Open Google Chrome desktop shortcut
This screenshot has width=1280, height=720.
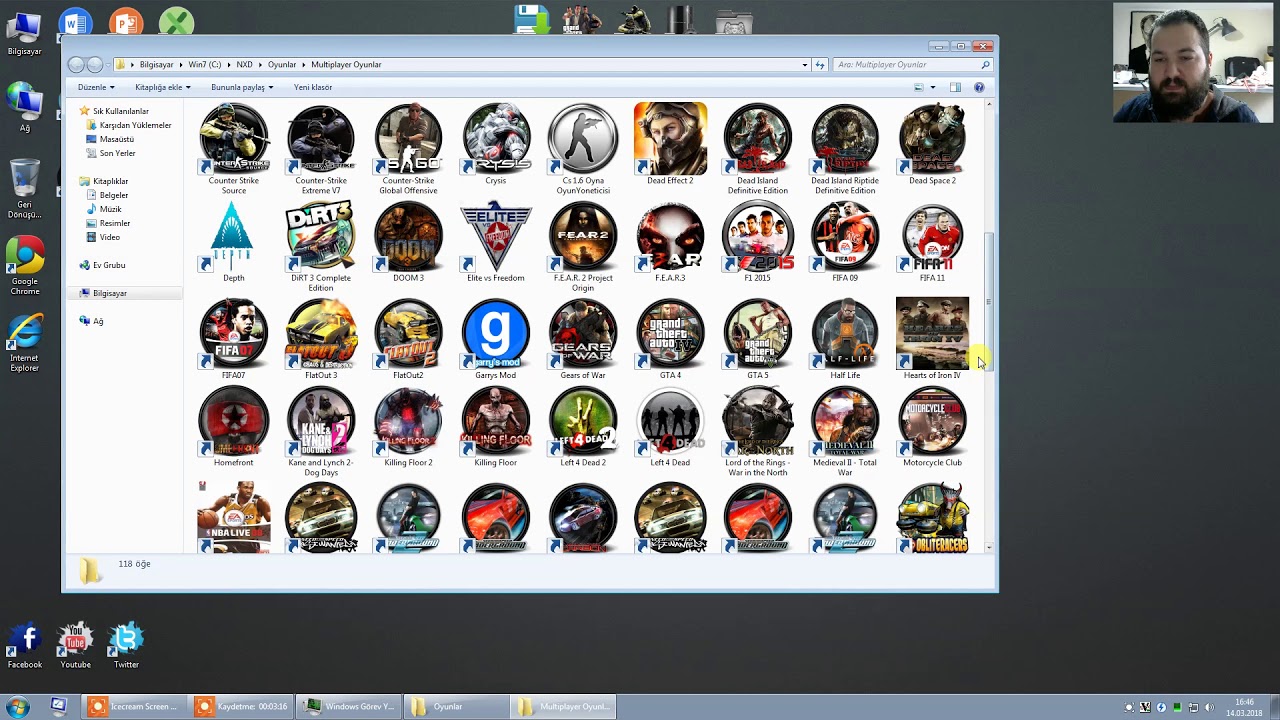coord(25,266)
